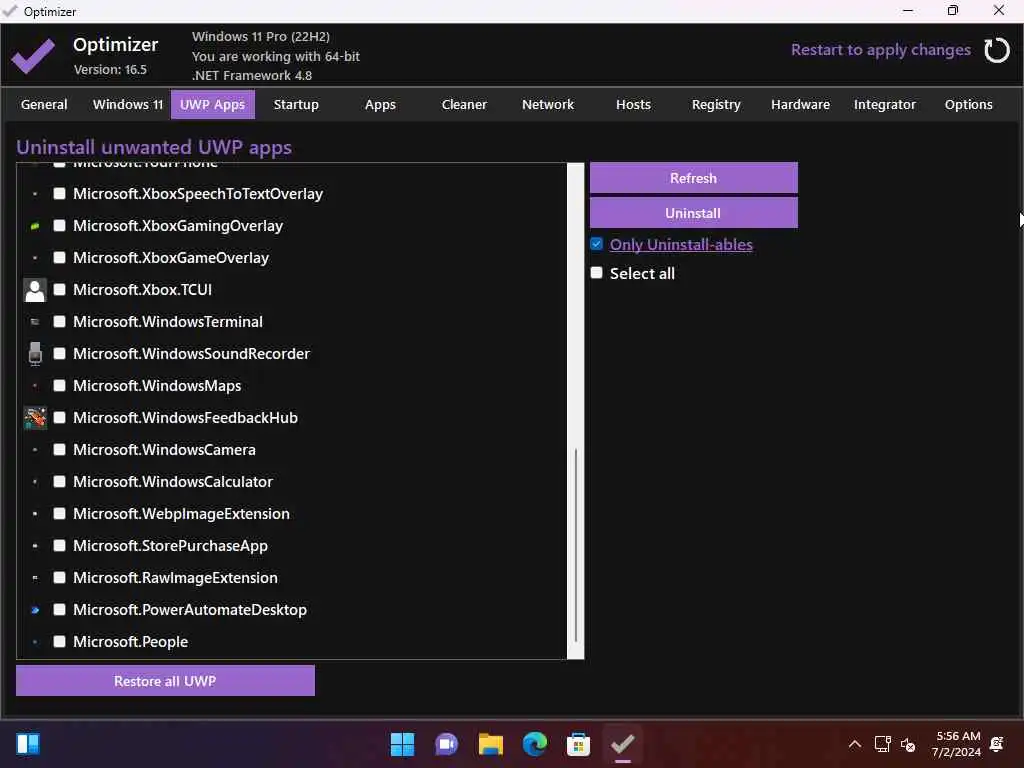Click Restore all UWP button
Viewport: 1024px width, 768px height.
(165, 680)
